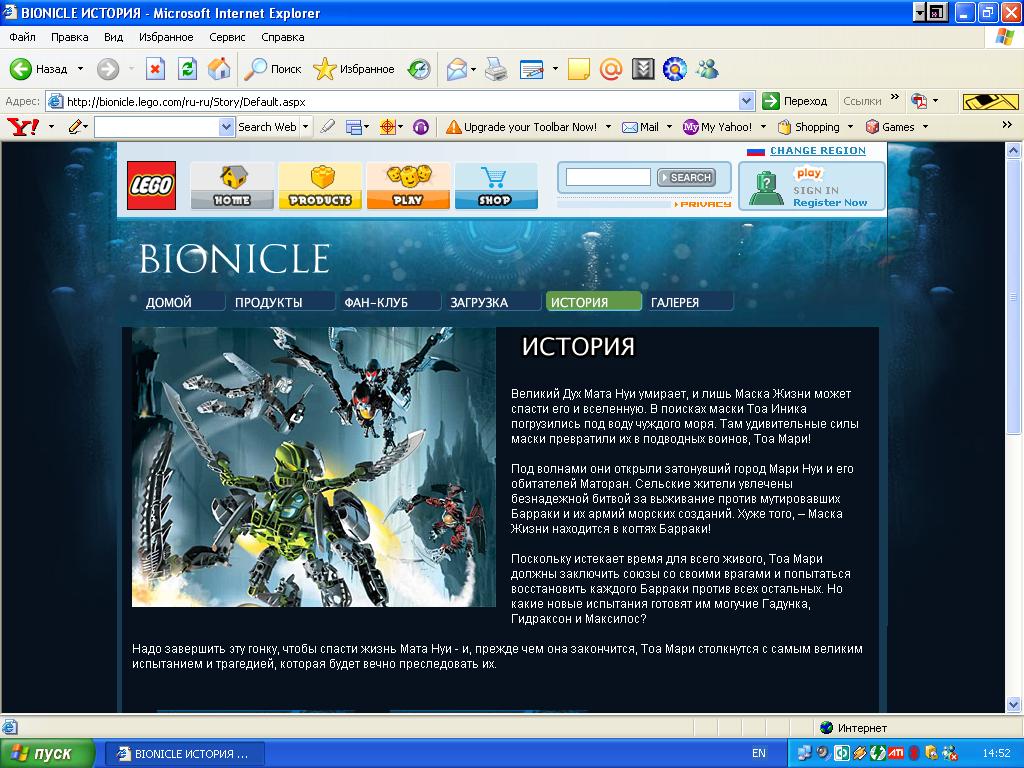Click the LEGO SHOP cart button

[x=496, y=186]
